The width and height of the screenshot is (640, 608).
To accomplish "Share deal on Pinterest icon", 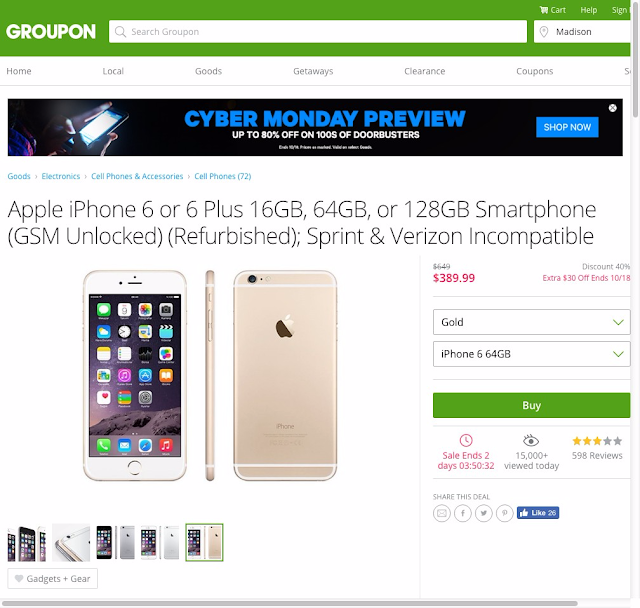I will tap(504, 513).
